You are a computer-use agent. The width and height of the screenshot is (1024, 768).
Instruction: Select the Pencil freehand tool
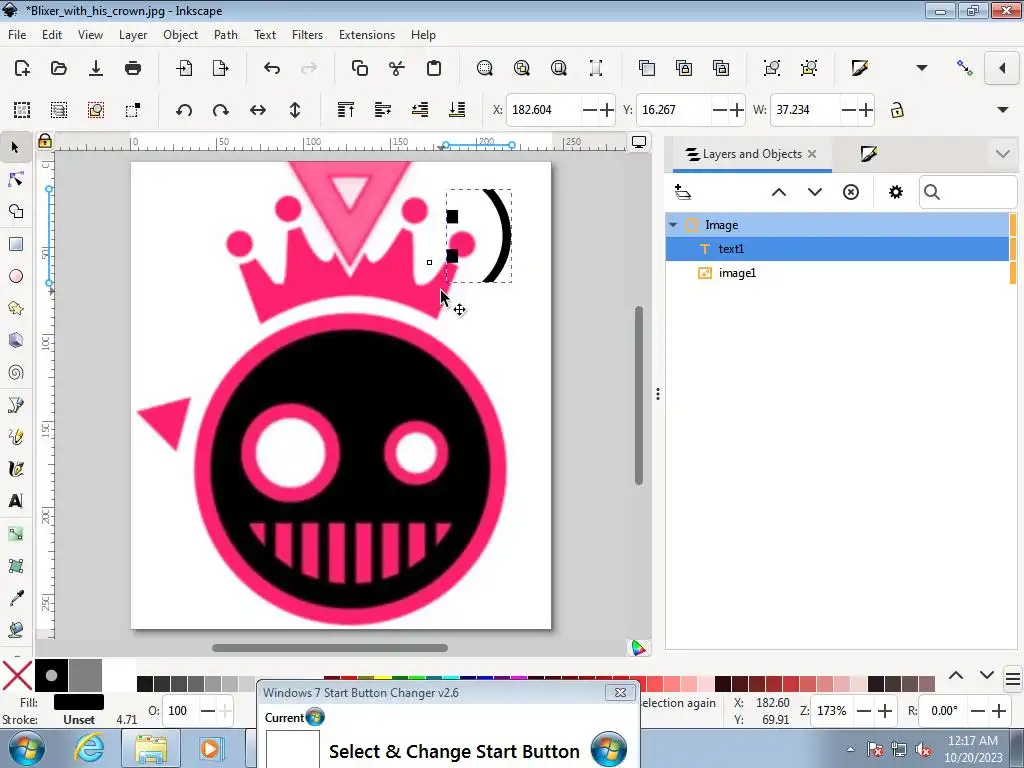16,437
